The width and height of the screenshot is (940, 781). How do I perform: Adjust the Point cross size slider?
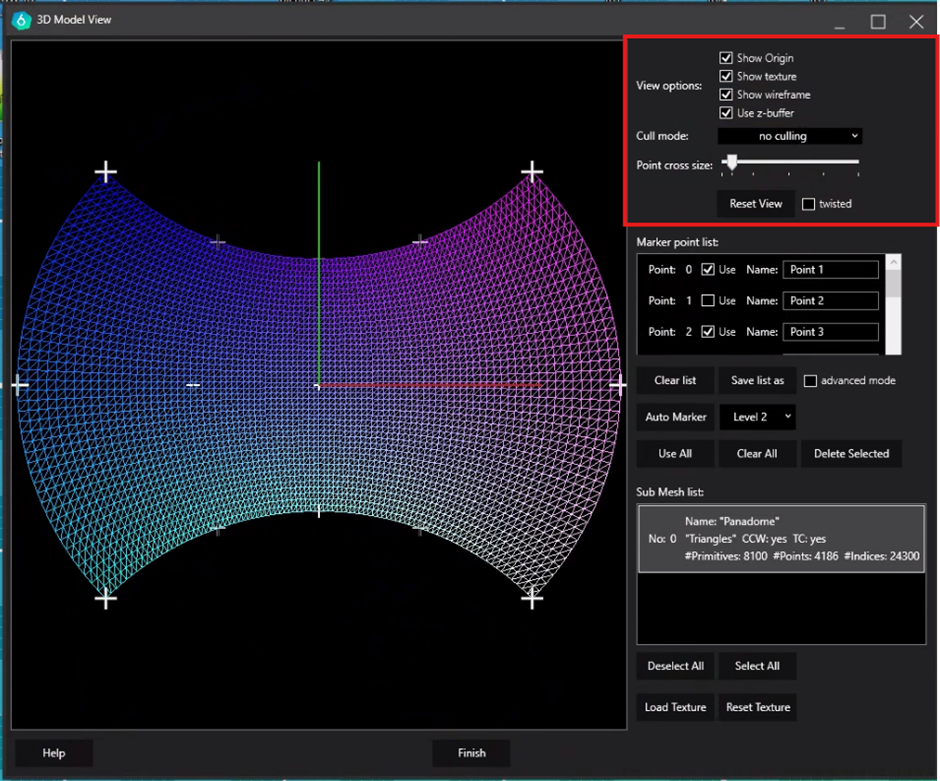[x=732, y=162]
